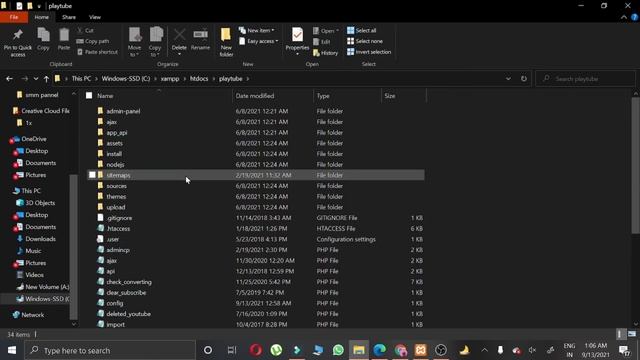
Task: Open recent locations dropdown arrow
Action: click(x=36, y=78)
